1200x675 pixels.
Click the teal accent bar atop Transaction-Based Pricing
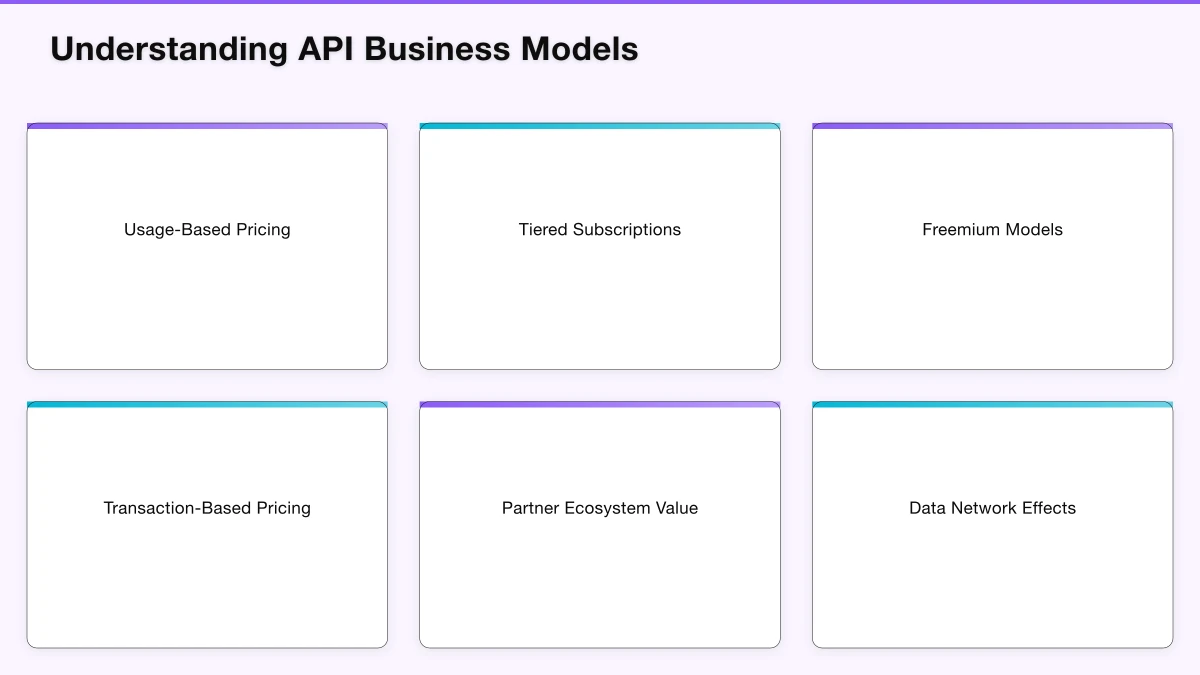click(207, 404)
